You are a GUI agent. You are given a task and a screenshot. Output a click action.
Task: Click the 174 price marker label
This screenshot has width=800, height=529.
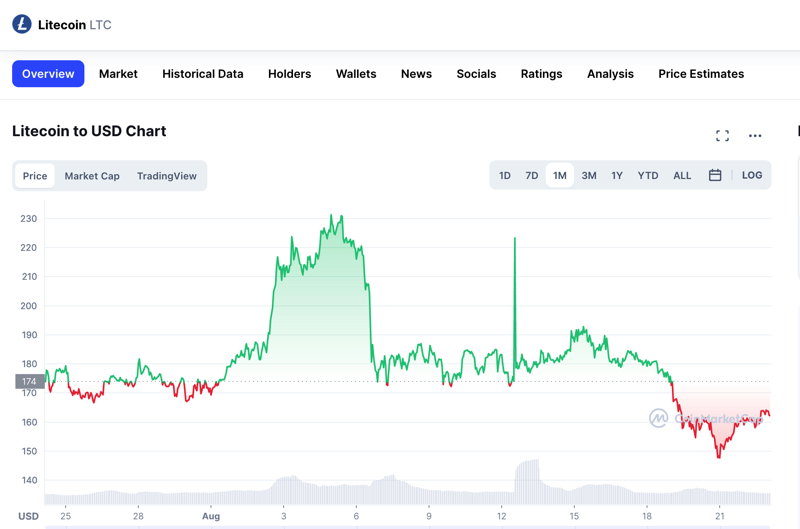30,382
